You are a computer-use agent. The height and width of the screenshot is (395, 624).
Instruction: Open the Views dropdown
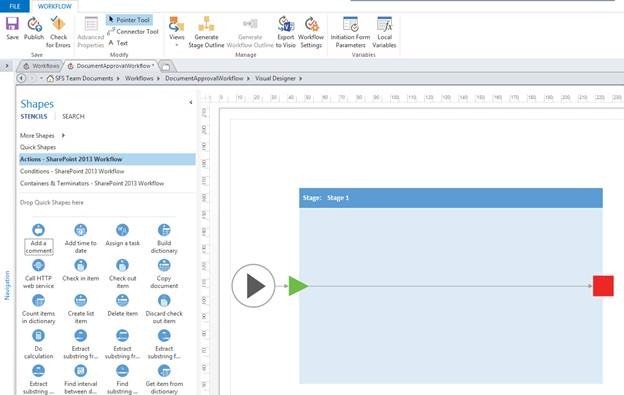click(x=176, y=31)
